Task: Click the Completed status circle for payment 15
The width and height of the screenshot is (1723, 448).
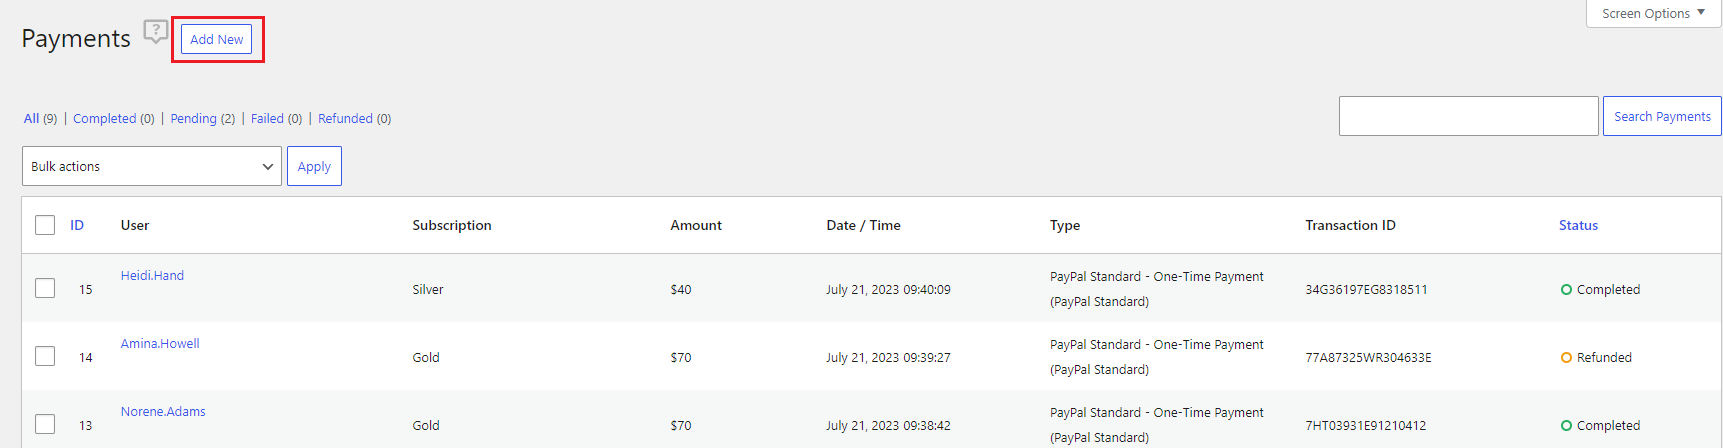Action: click(1566, 290)
